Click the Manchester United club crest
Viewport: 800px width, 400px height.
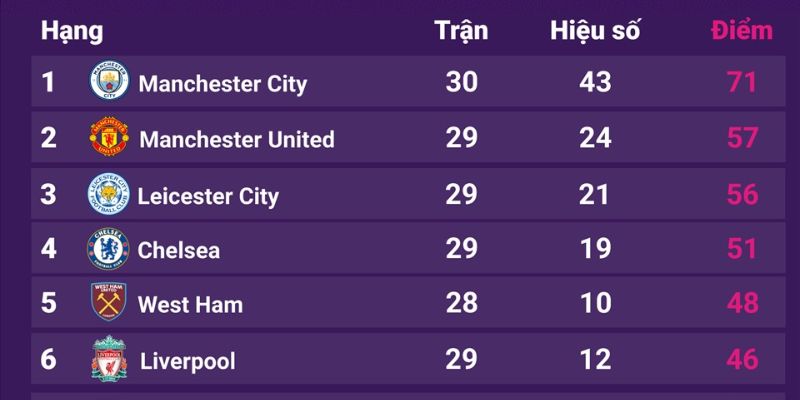109,138
